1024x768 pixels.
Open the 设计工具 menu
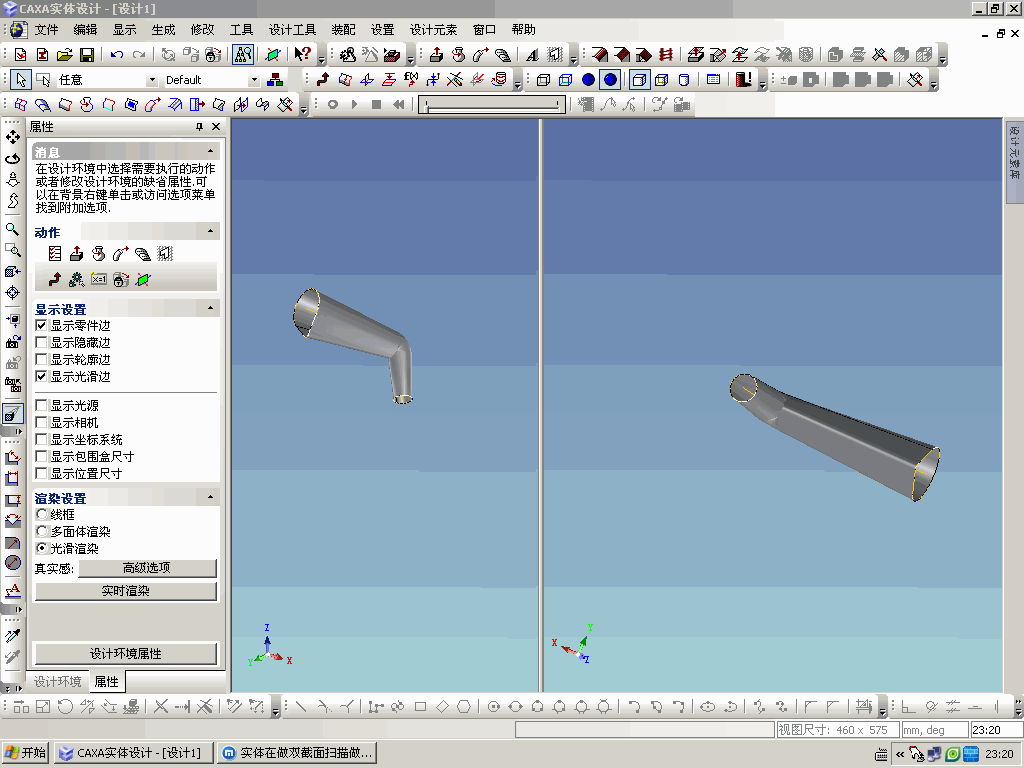[292, 30]
